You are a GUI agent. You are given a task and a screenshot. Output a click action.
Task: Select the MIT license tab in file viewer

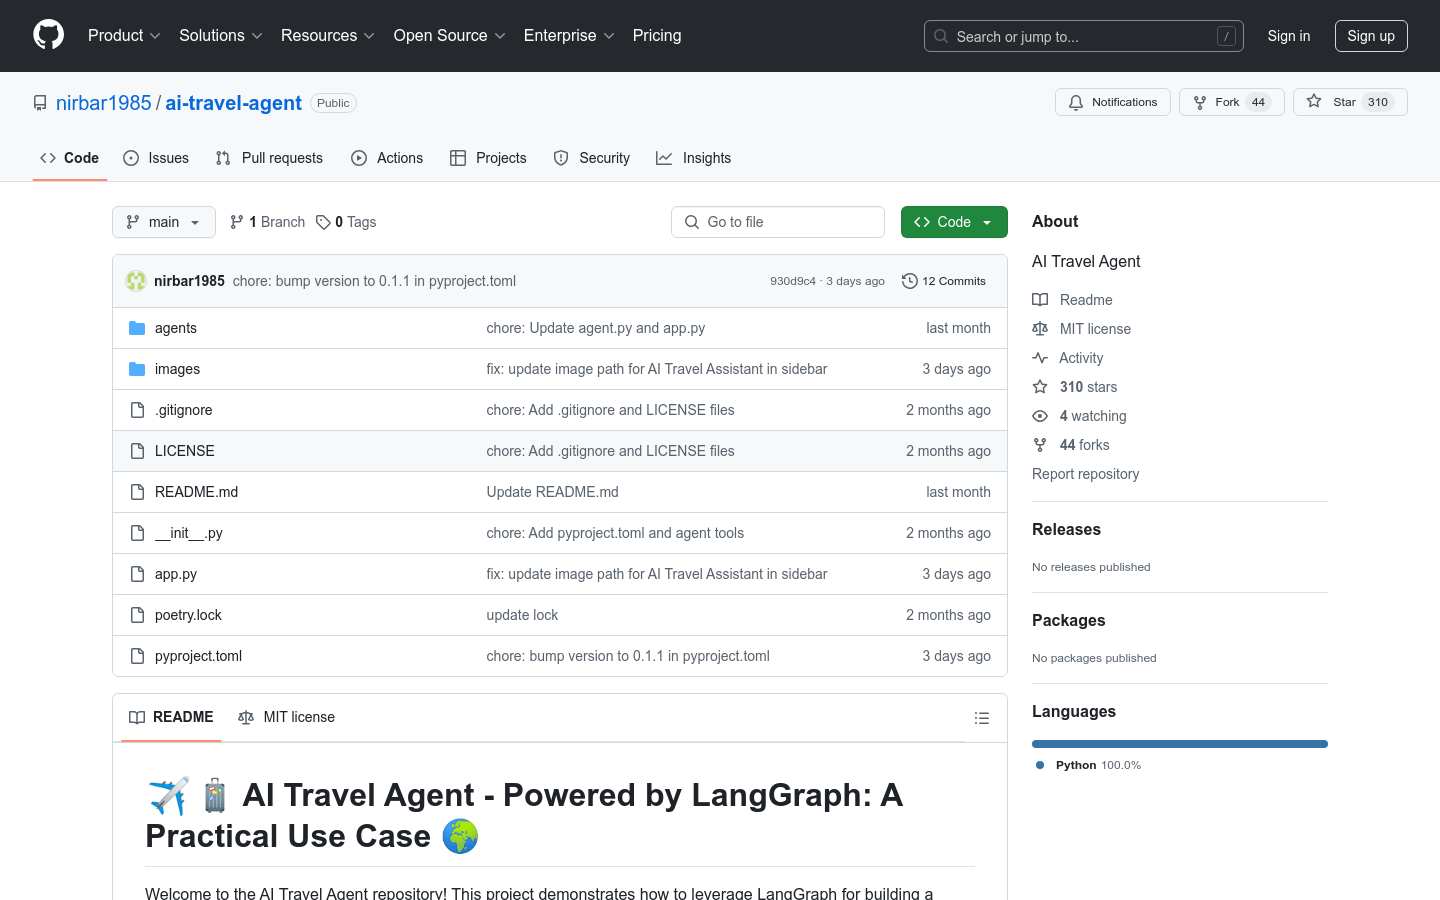(x=286, y=717)
